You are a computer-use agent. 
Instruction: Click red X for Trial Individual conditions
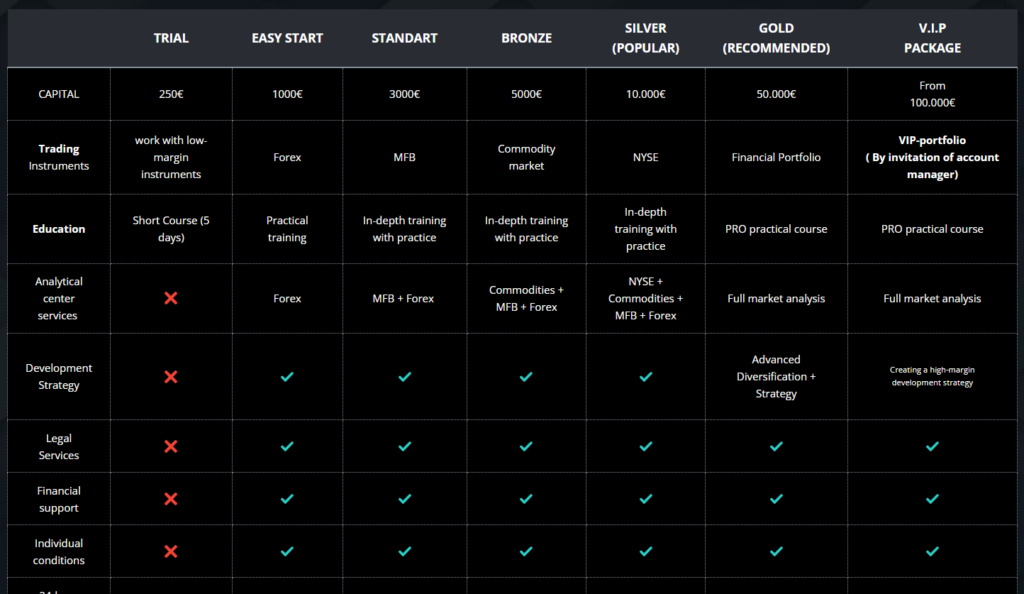171,551
